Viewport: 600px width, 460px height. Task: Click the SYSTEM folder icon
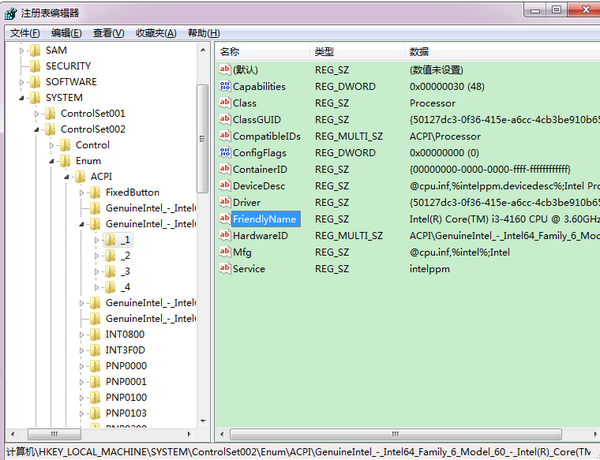point(35,98)
